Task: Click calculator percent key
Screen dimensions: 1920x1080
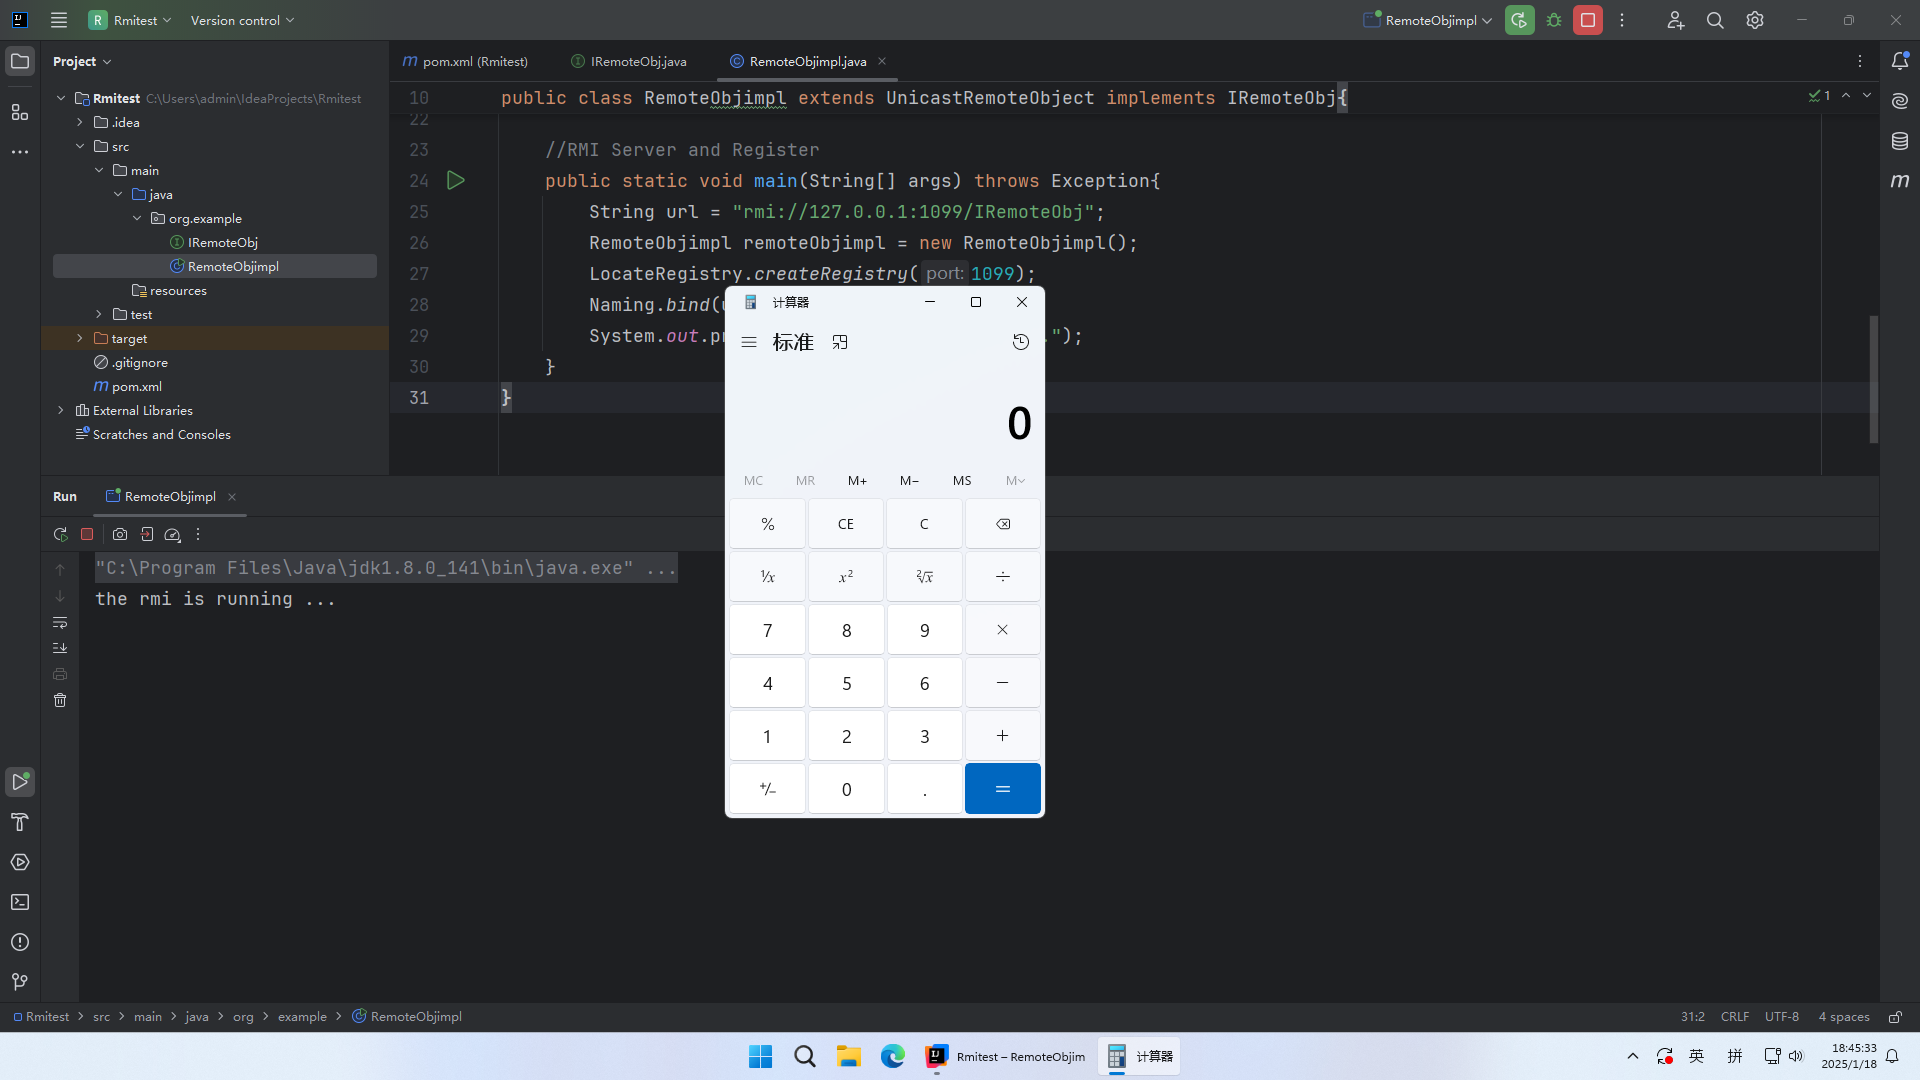Action: (768, 524)
